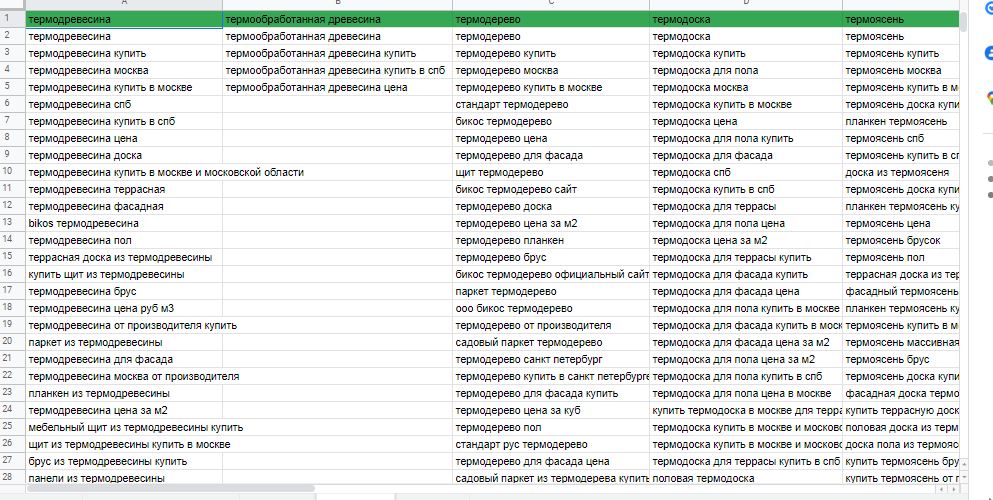
Task: Select cell 'щит термодерево'
Action: [551, 172]
